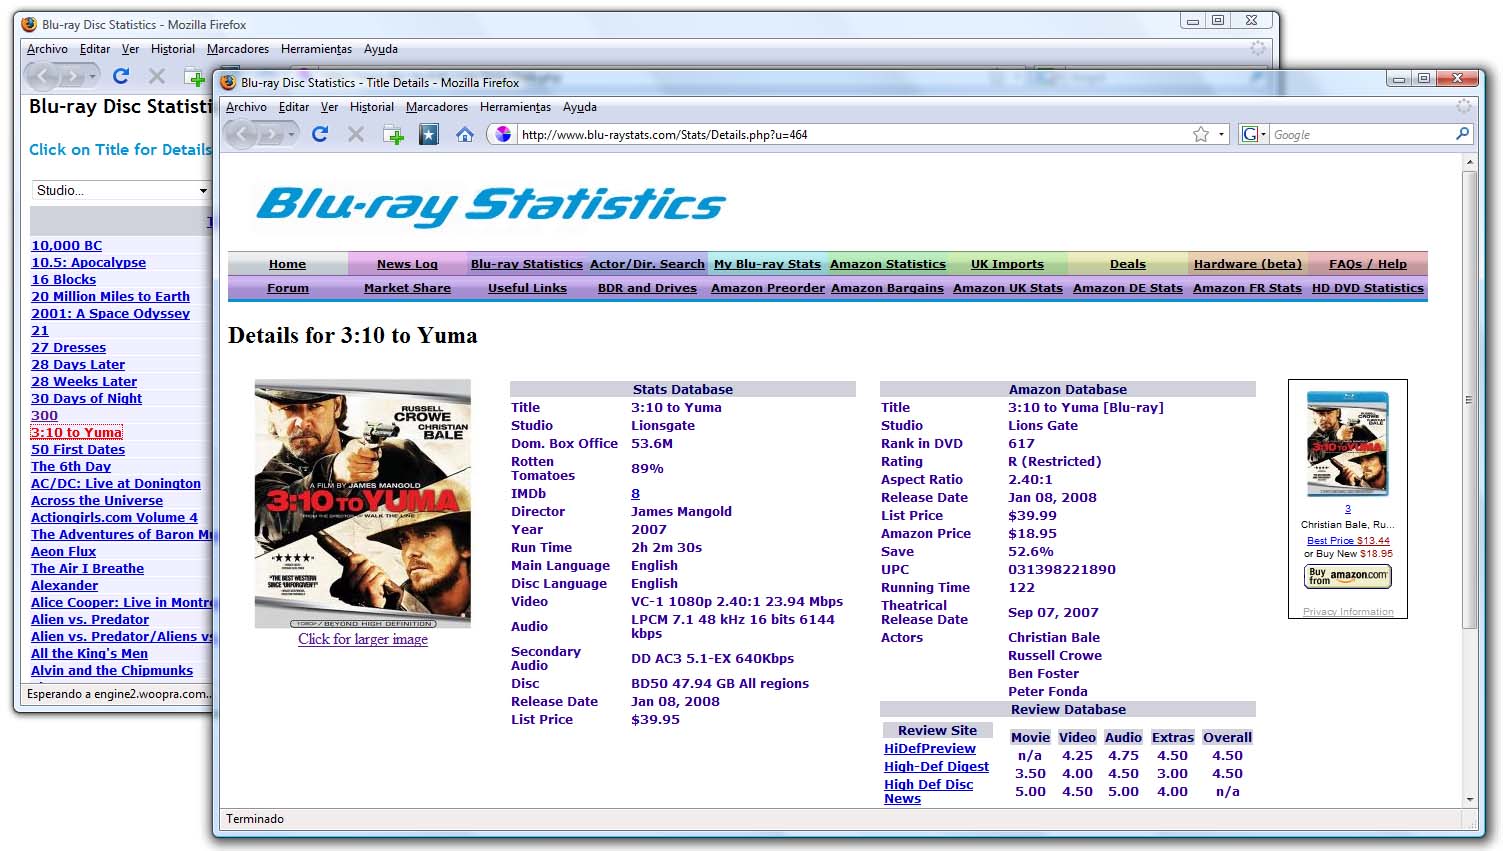Screen dimensions: 1503x851
Task: Open Google search engine dropdown
Action: (1254, 134)
